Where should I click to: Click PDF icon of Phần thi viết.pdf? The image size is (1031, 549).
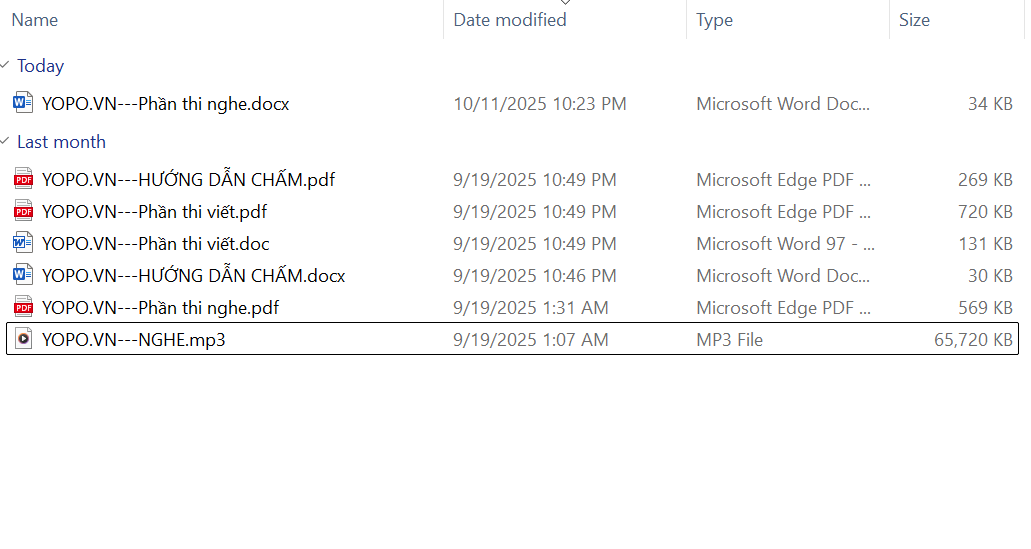coord(23,212)
